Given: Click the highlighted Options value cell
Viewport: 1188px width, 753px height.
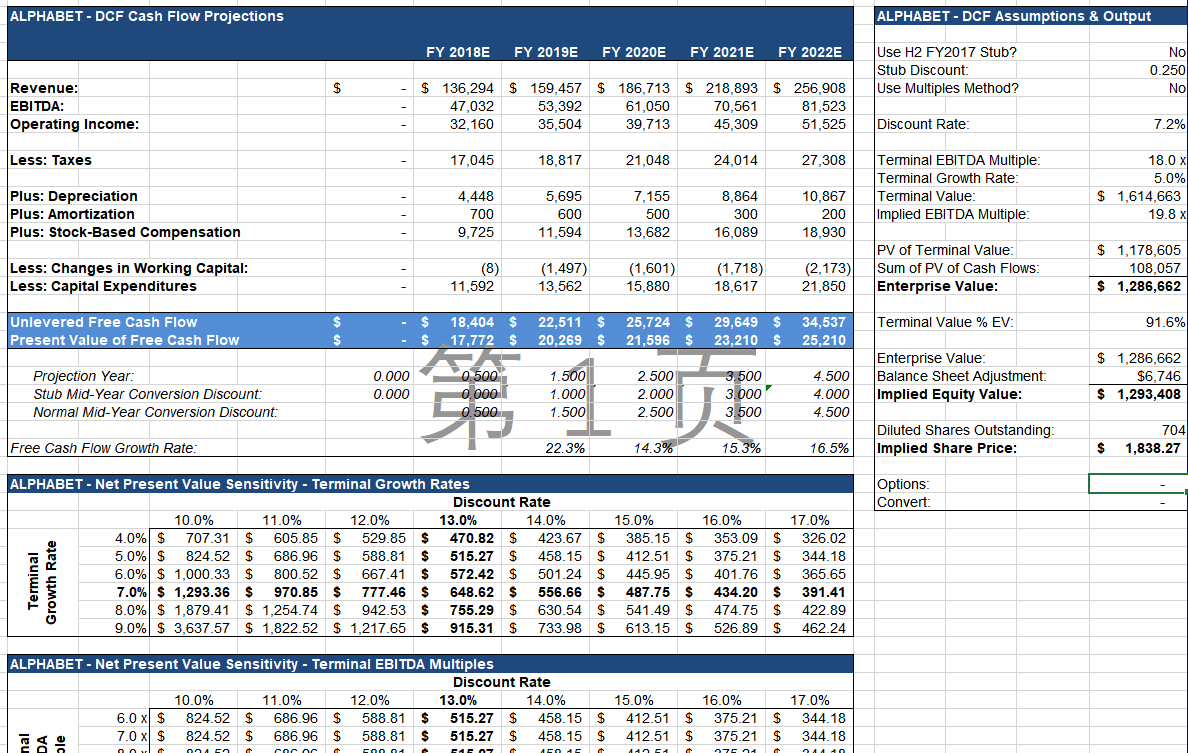Looking at the screenshot, I should tap(1137, 483).
